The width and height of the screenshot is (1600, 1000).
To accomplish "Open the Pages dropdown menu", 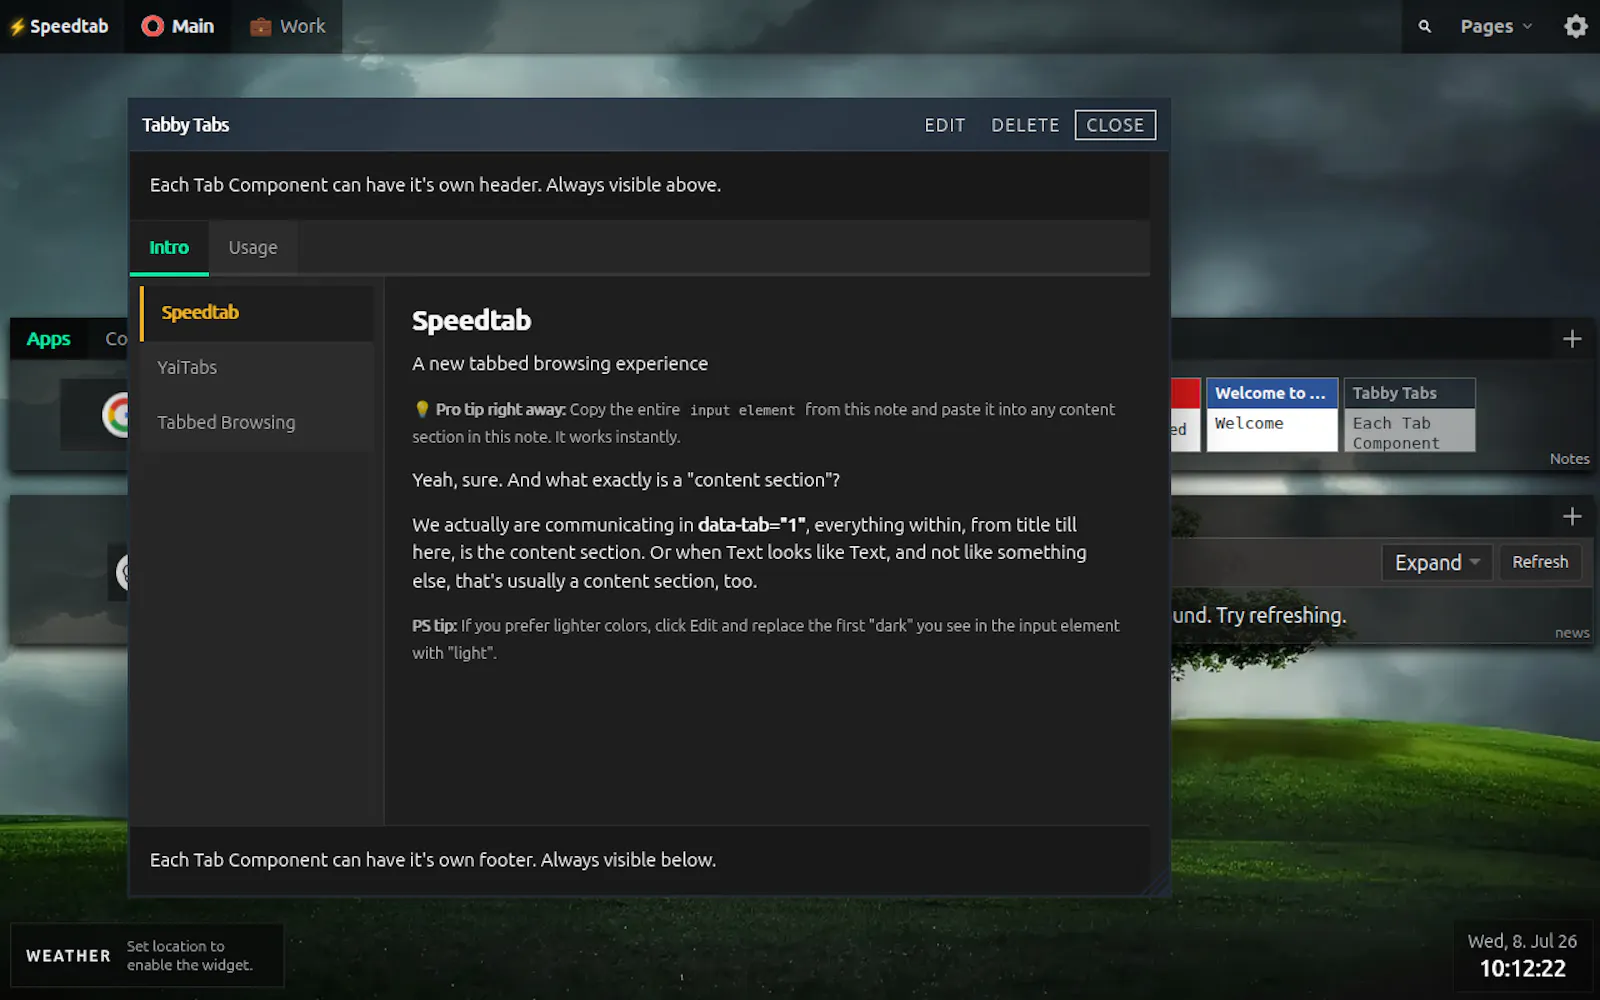I will [x=1496, y=27].
